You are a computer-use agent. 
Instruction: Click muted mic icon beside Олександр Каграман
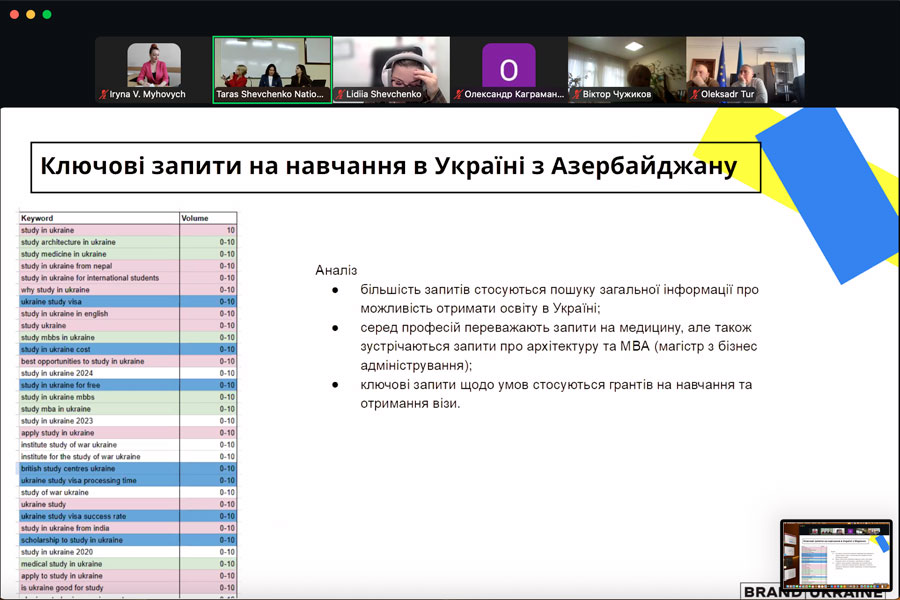[458, 94]
